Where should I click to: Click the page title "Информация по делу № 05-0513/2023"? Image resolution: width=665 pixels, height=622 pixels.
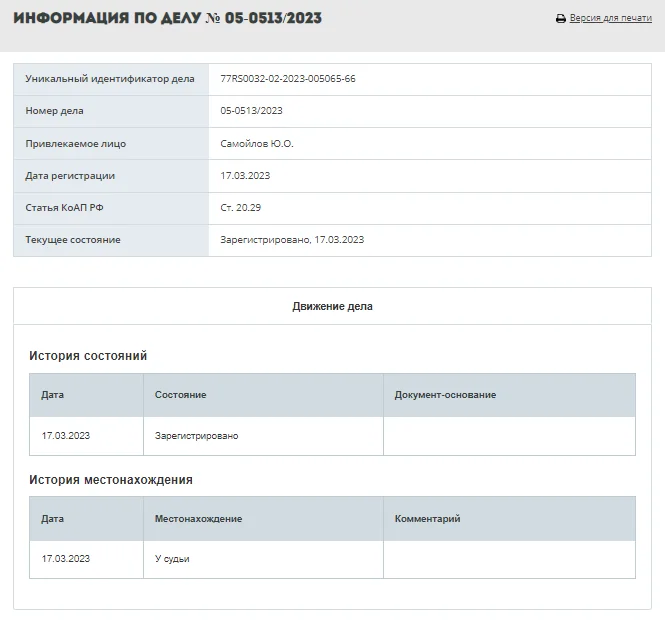coord(168,18)
